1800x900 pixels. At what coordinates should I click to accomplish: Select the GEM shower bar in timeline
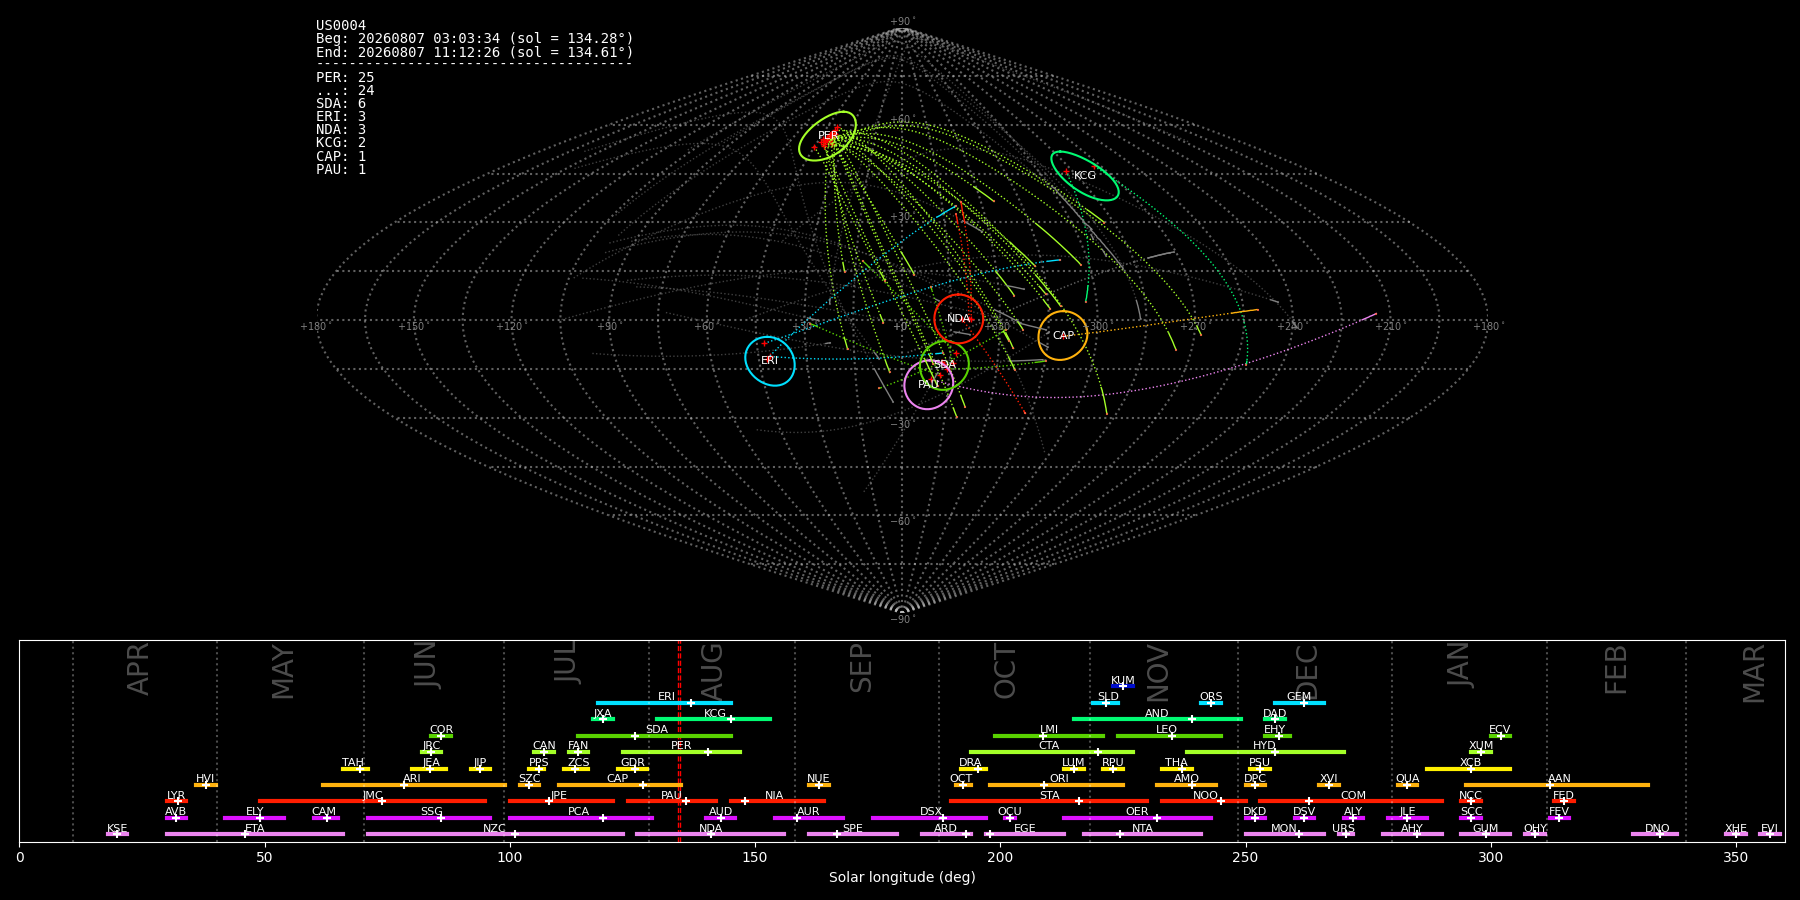point(1299,703)
